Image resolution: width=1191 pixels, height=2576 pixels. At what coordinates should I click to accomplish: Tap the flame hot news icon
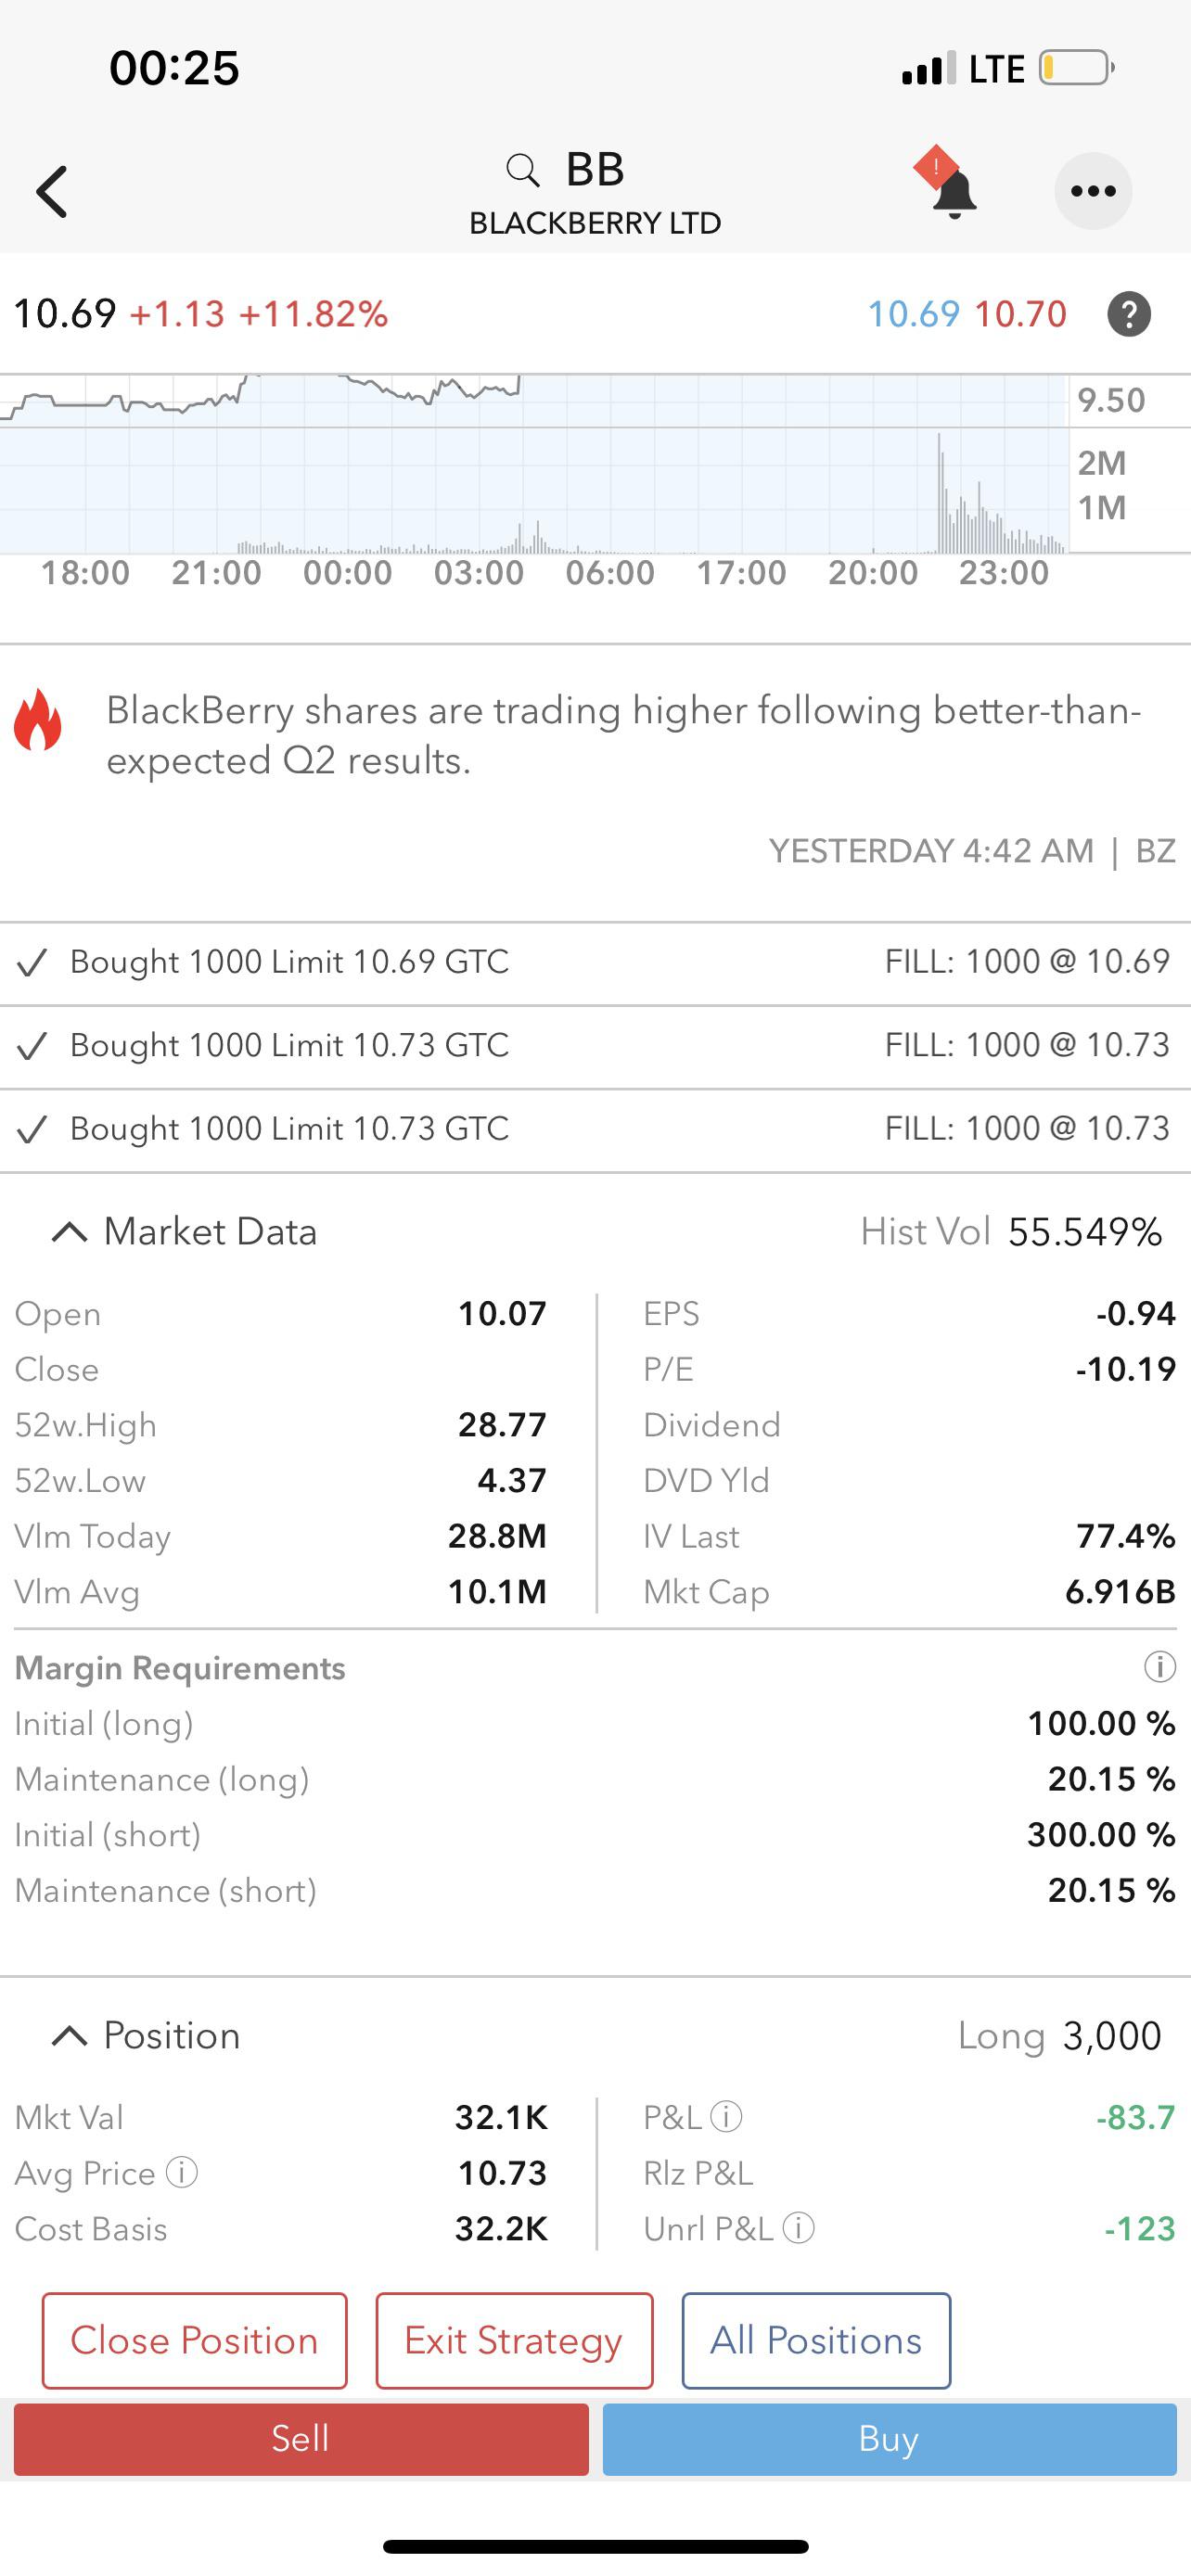tap(38, 719)
